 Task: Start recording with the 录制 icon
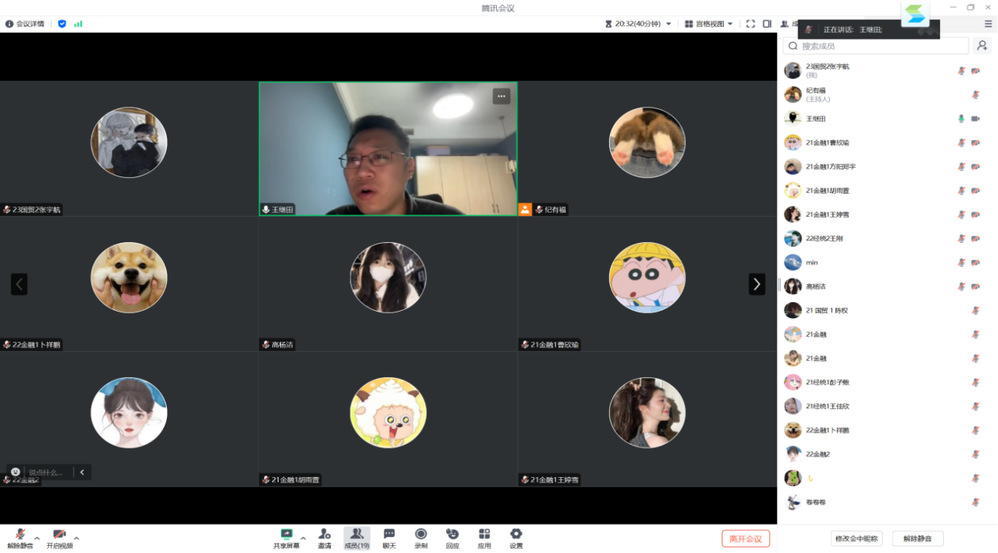point(421,536)
